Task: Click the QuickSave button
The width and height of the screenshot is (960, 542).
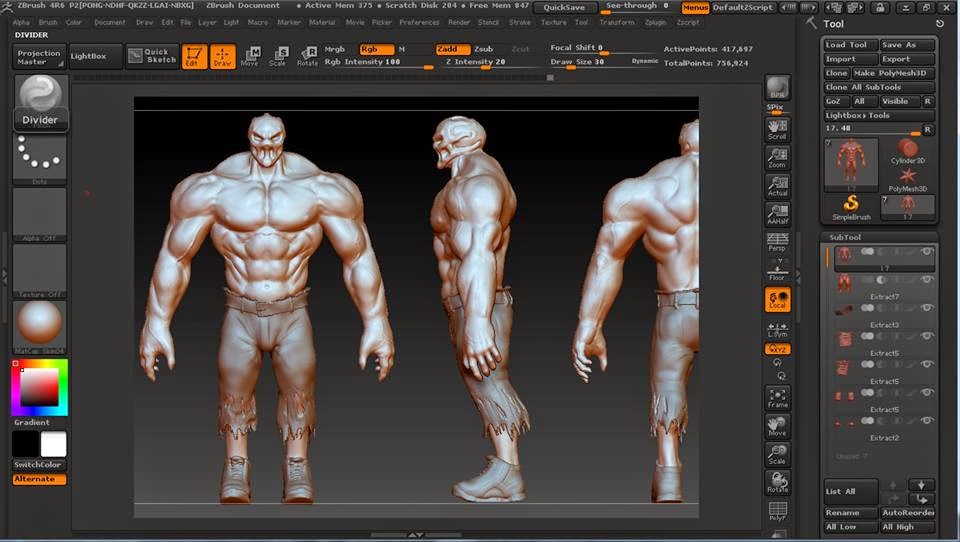Action: pos(564,7)
